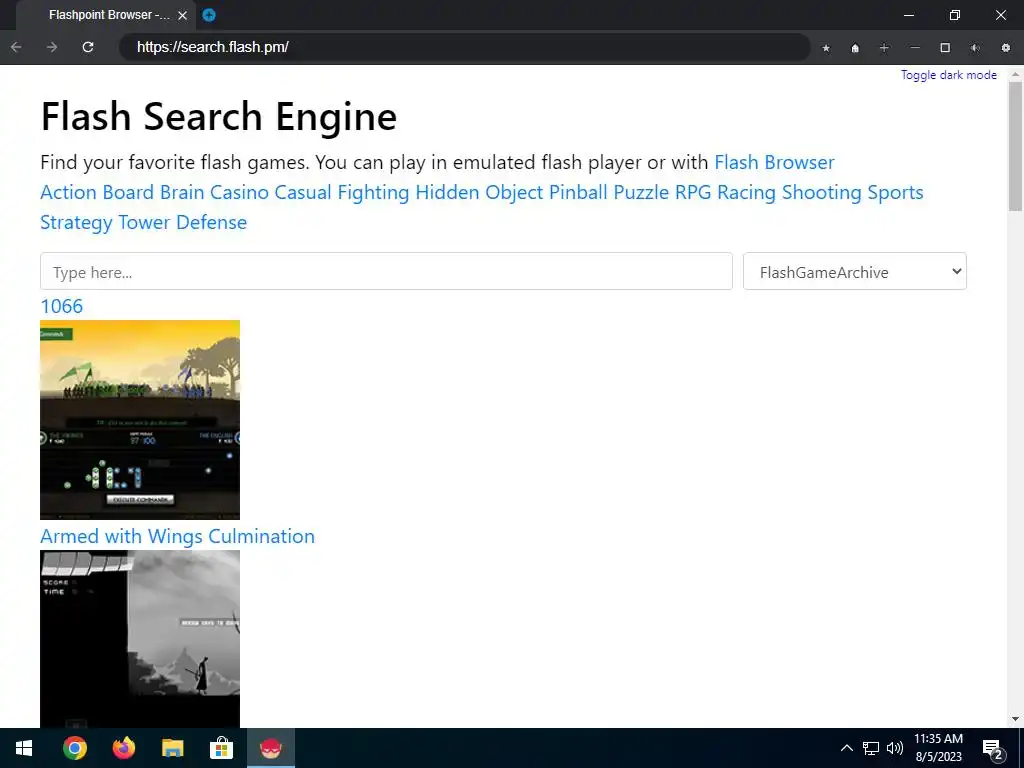The height and width of the screenshot is (768, 1024).
Task: Zoom in with the plus toolbar icon
Action: click(884, 48)
